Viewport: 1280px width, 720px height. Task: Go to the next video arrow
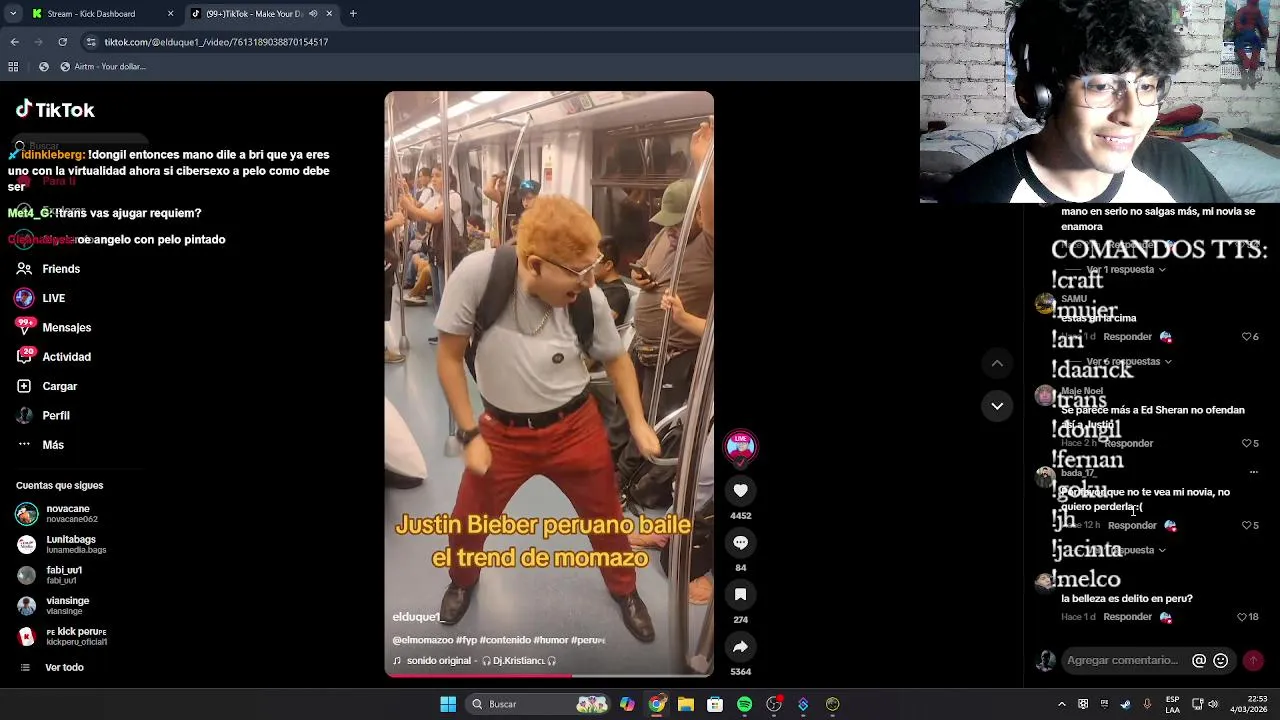[x=997, y=406]
